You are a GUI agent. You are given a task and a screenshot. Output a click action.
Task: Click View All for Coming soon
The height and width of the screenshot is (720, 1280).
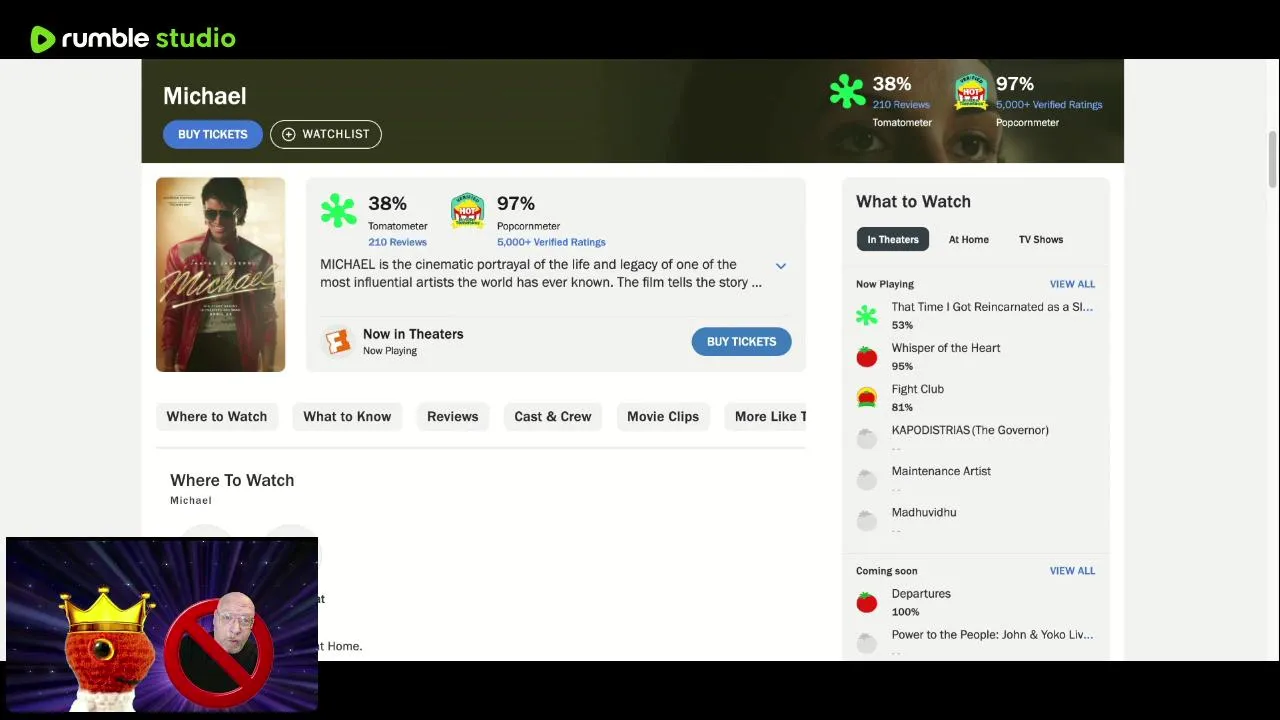pyautogui.click(x=1072, y=571)
